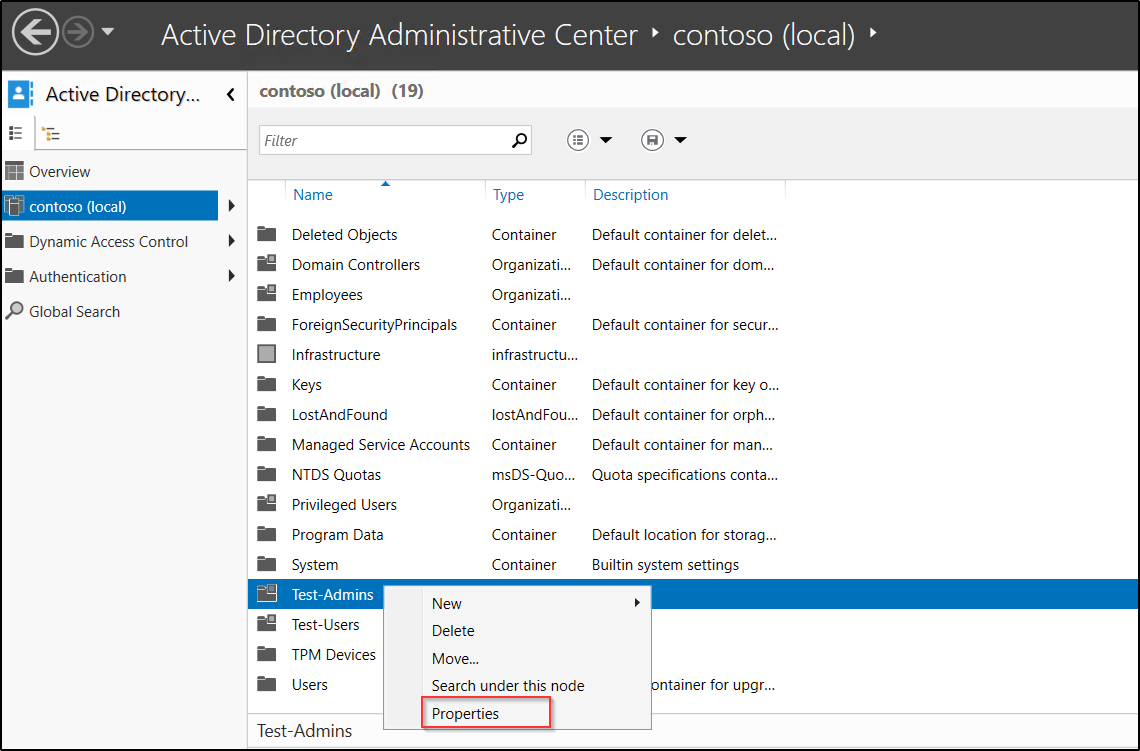
Task: Switch to list view icon in navigation pane
Action: pyautogui.click(x=16, y=133)
